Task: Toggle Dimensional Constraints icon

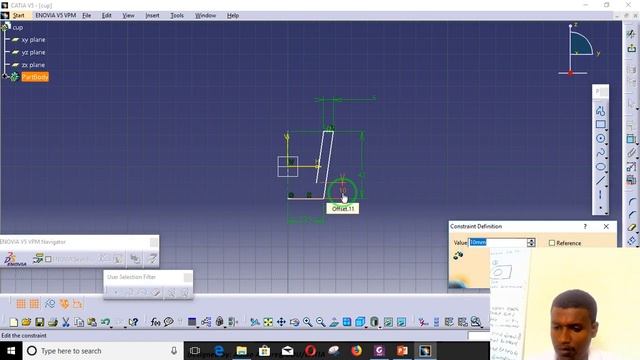Action: coord(78,303)
